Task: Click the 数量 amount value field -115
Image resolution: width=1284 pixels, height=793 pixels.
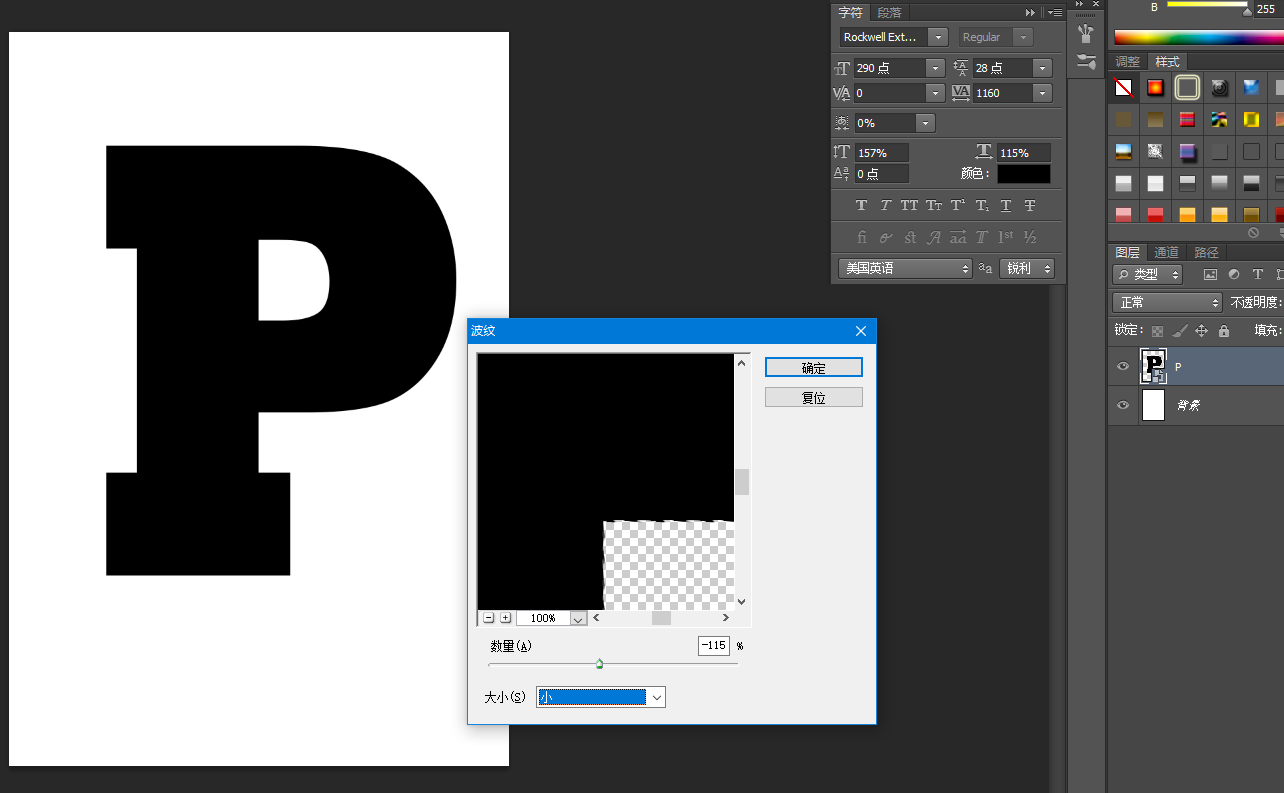Action: click(x=714, y=646)
